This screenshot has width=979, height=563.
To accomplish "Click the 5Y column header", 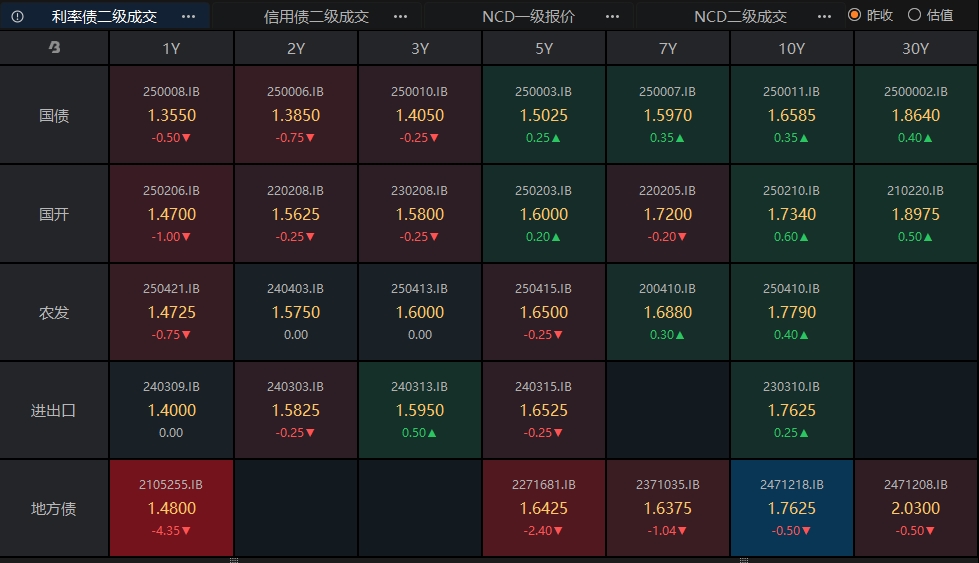I will coord(544,48).
